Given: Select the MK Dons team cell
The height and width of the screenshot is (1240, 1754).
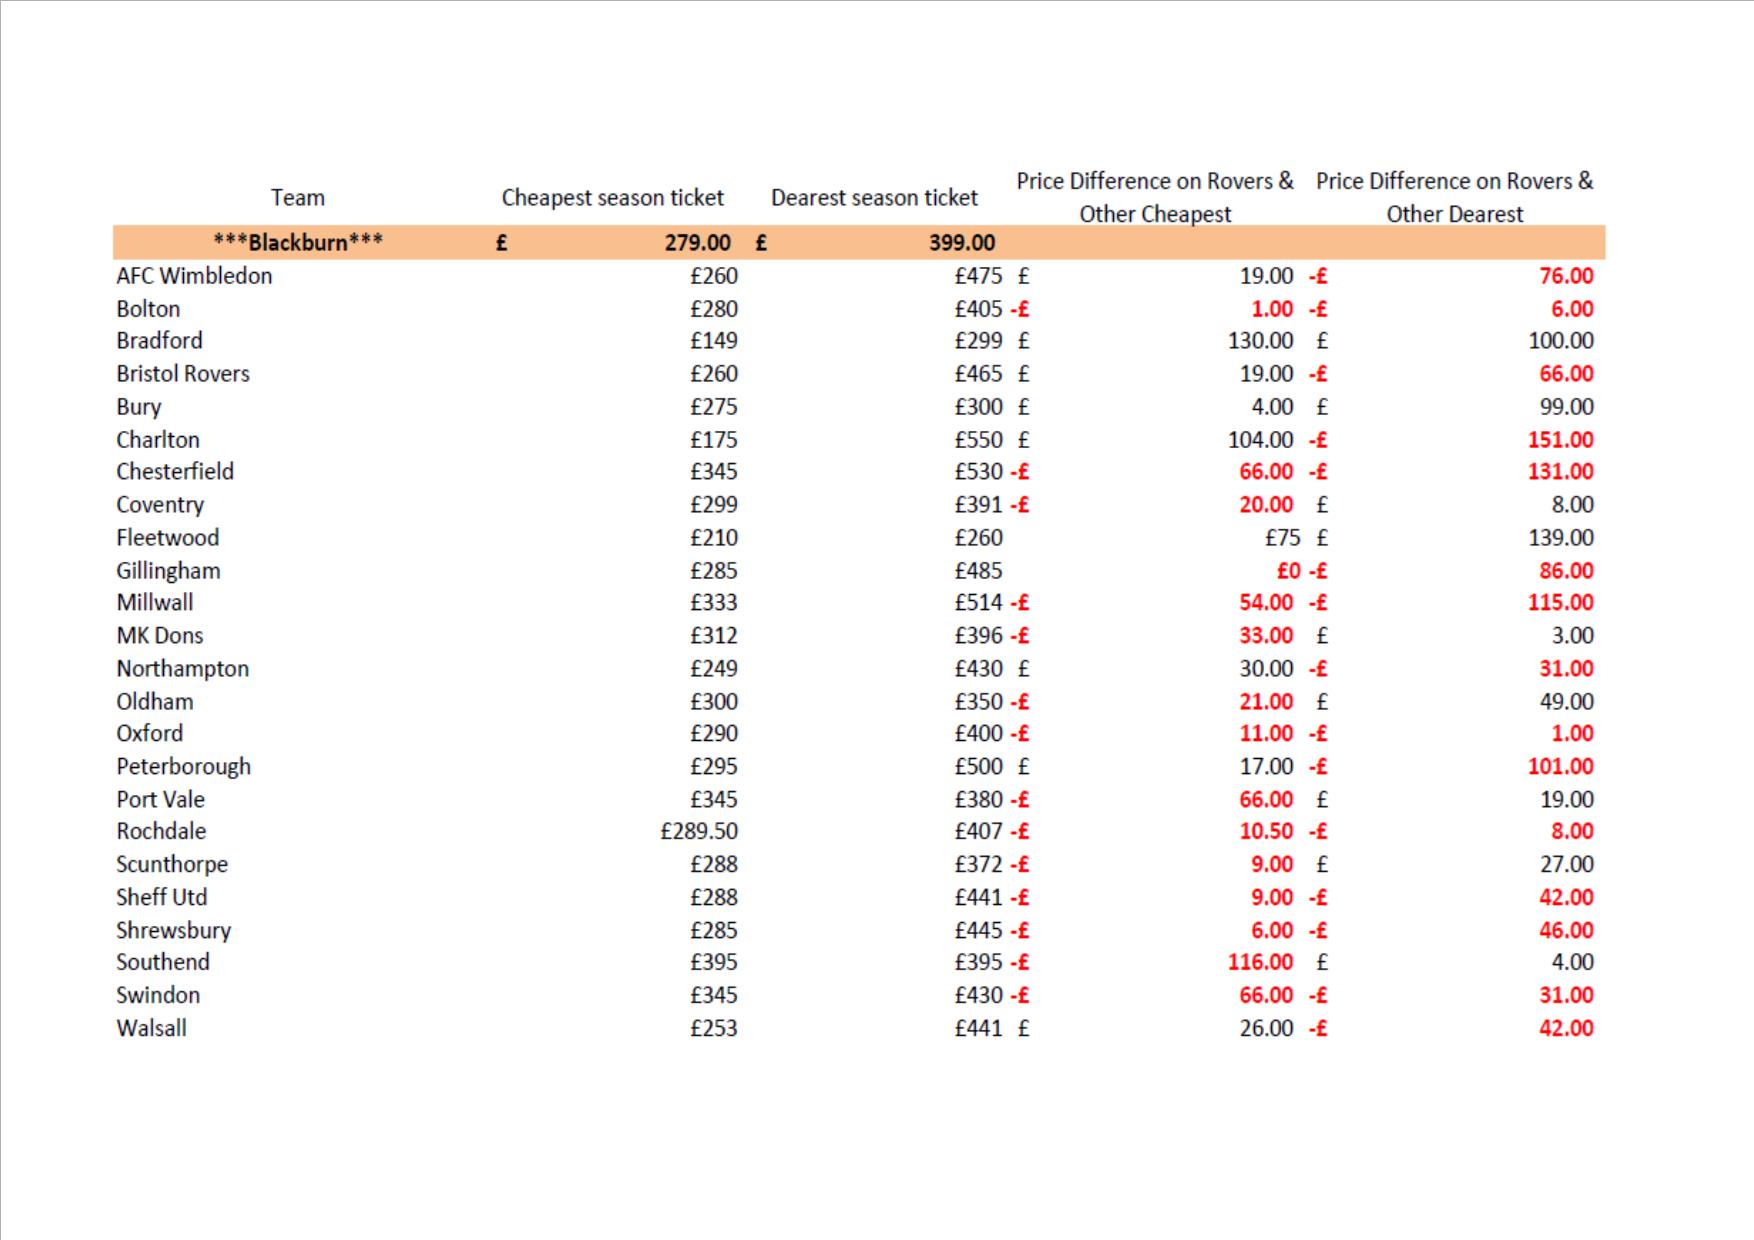Looking at the screenshot, I should pyautogui.click(x=159, y=636).
